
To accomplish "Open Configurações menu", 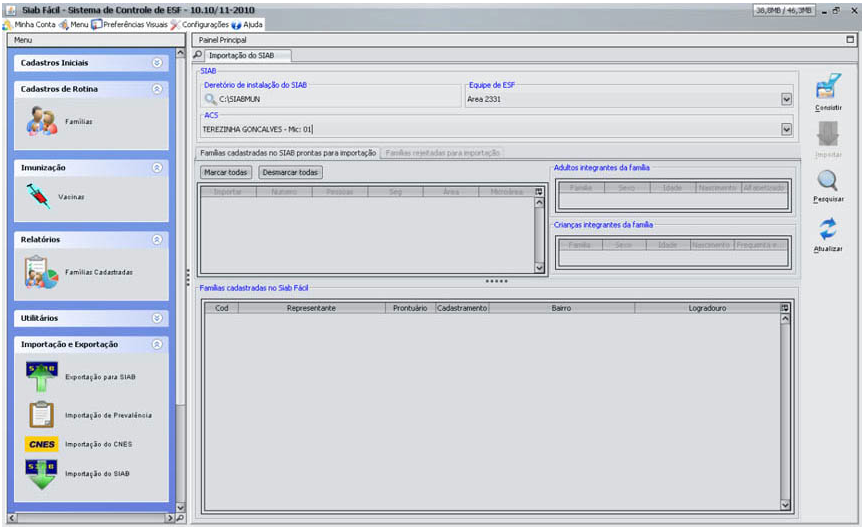I will [199, 24].
